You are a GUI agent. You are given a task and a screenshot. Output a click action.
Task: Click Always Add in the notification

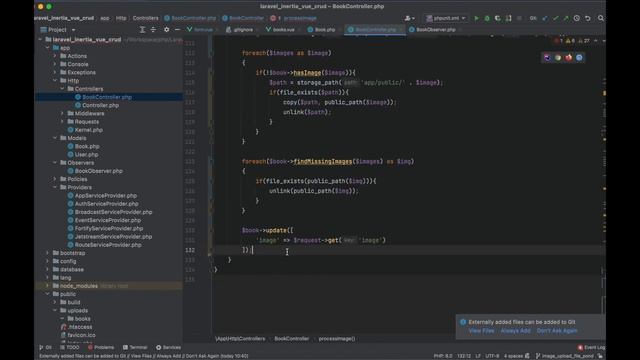click(516, 331)
